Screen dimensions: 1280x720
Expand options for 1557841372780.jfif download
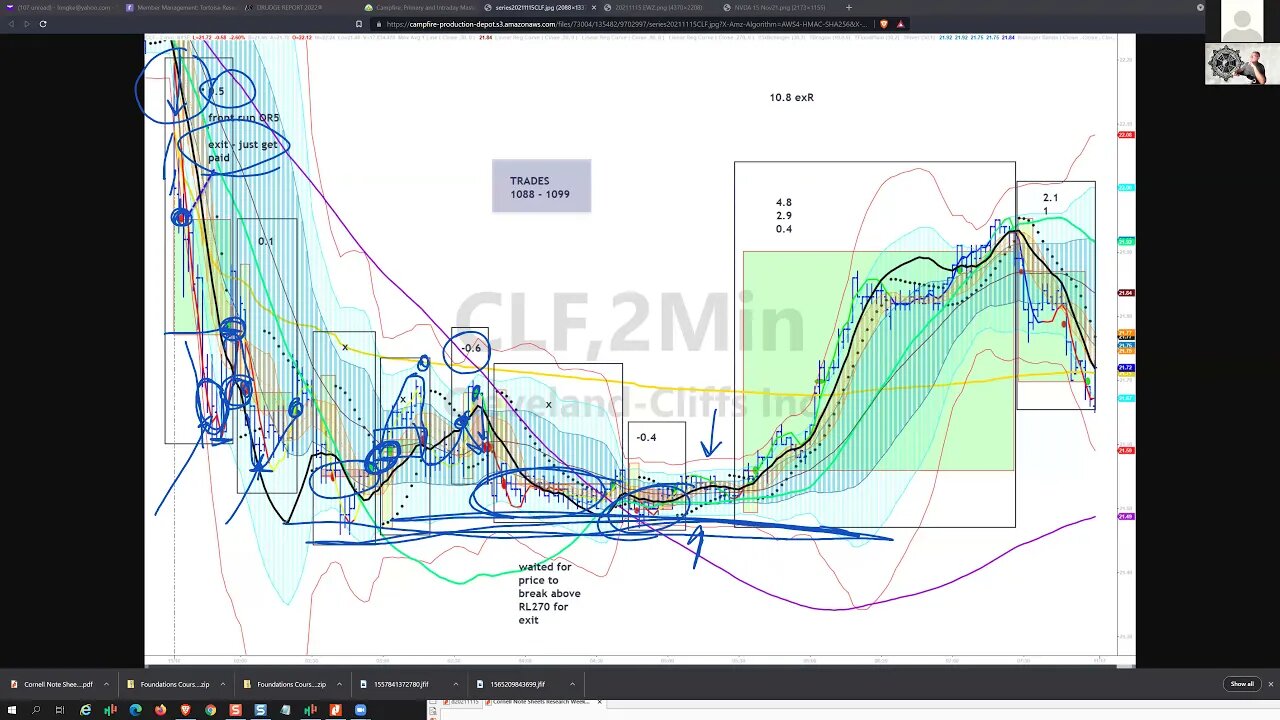456,684
